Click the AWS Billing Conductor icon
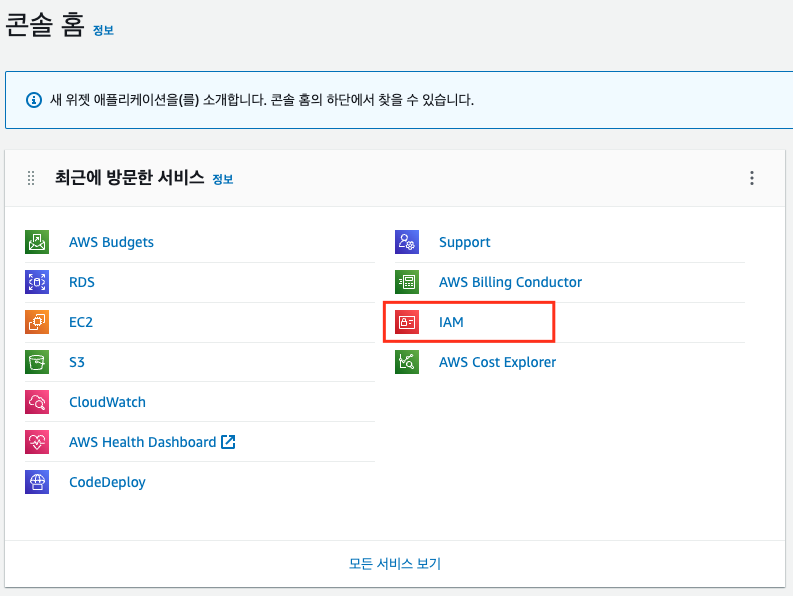 pyautogui.click(x=407, y=282)
